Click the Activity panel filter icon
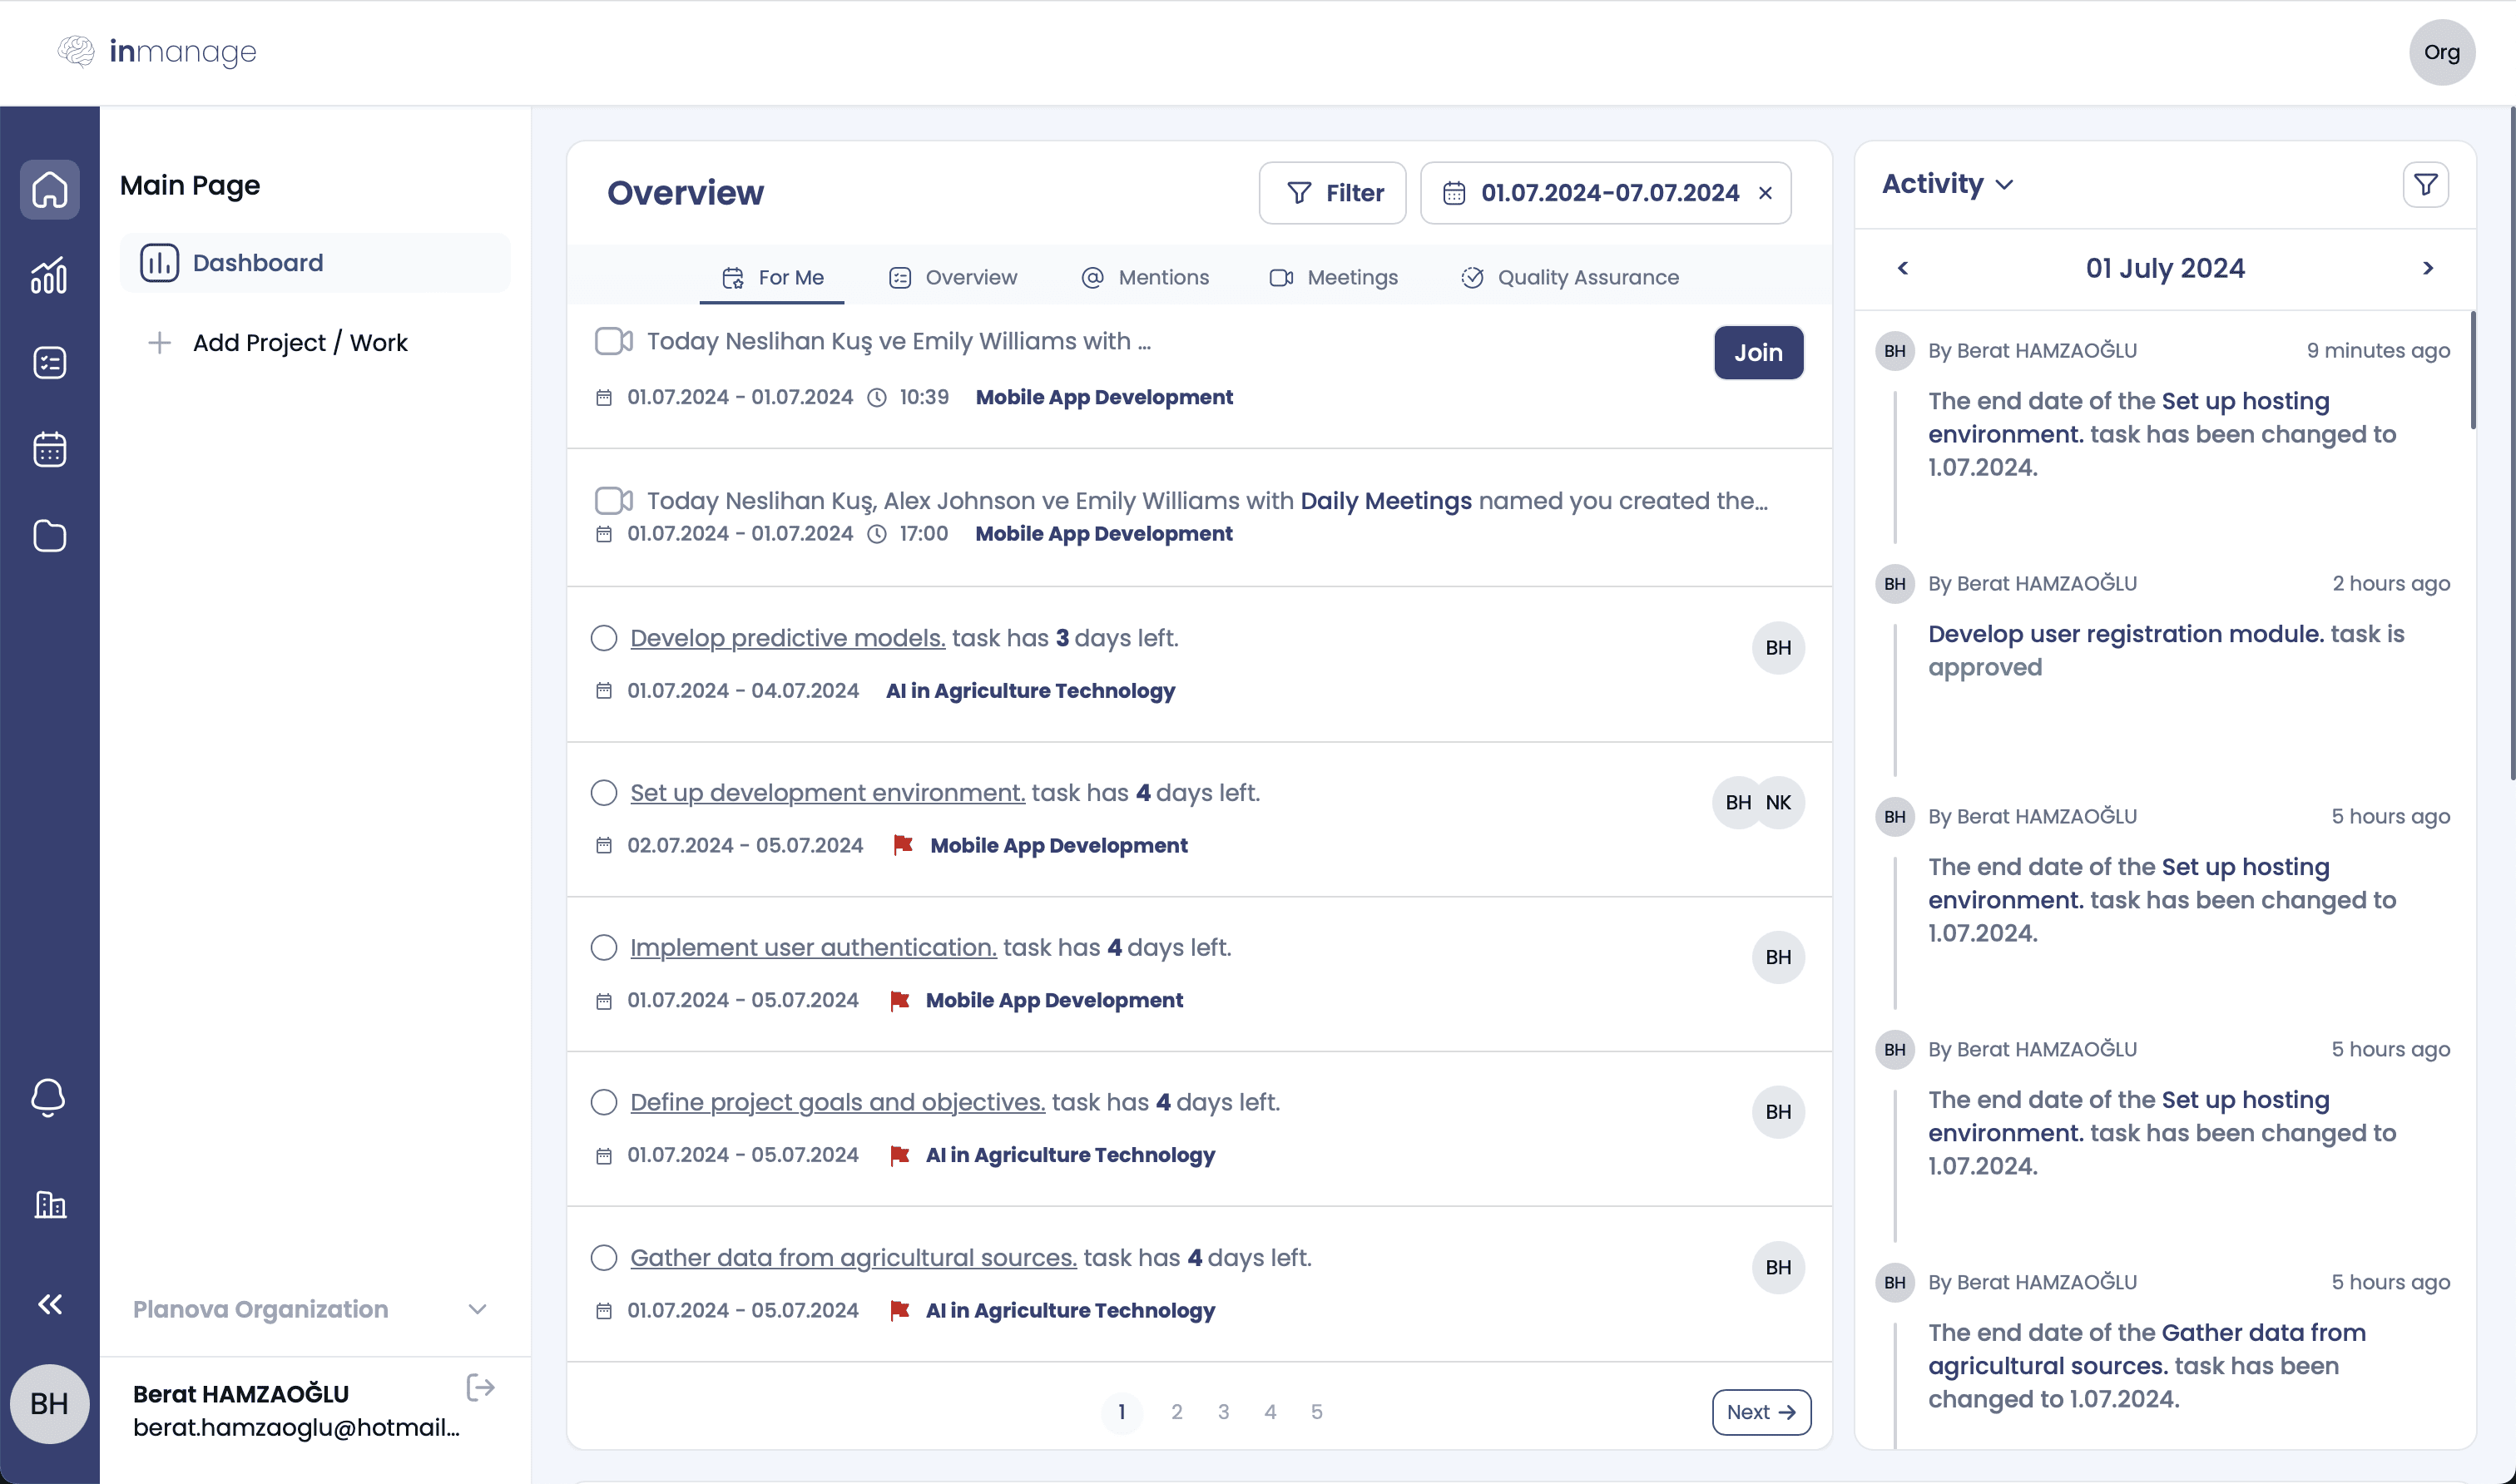This screenshot has width=2516, height=1484. tap(2425, 185)
